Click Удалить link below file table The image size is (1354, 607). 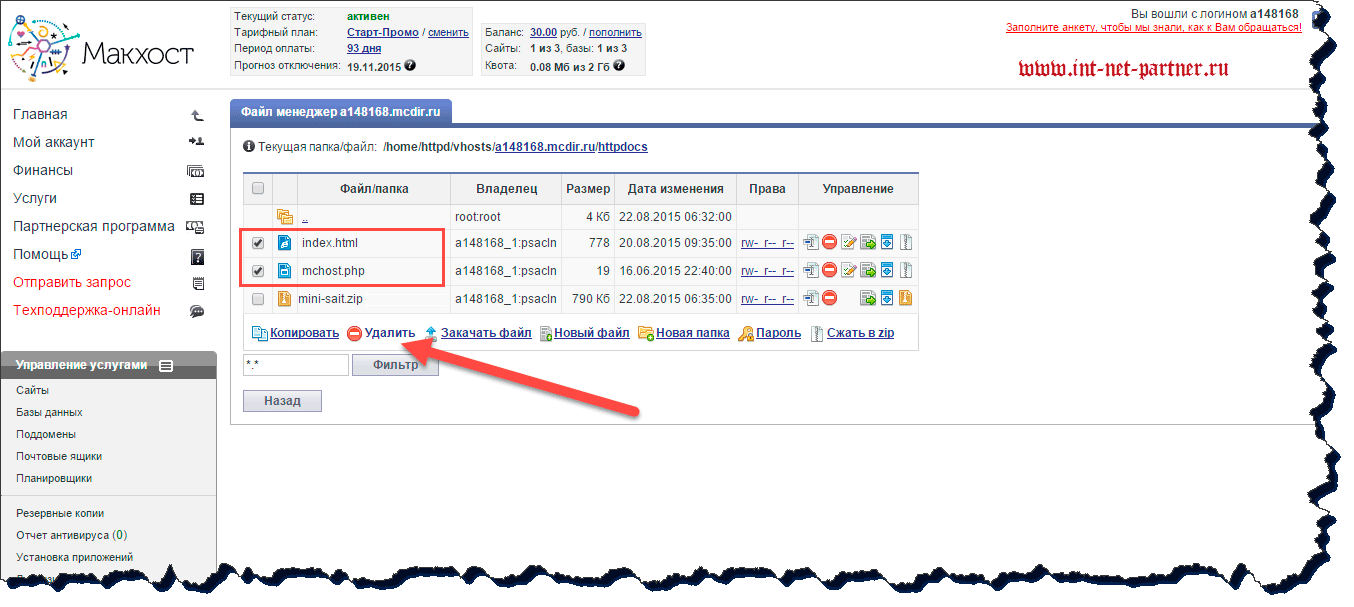click(389, 333)
